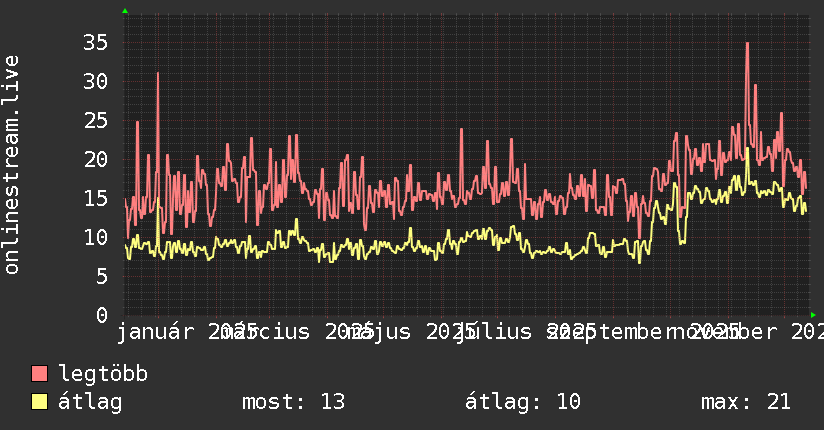Select the átlag legend label next to yellow swatch

click(90, 402)
